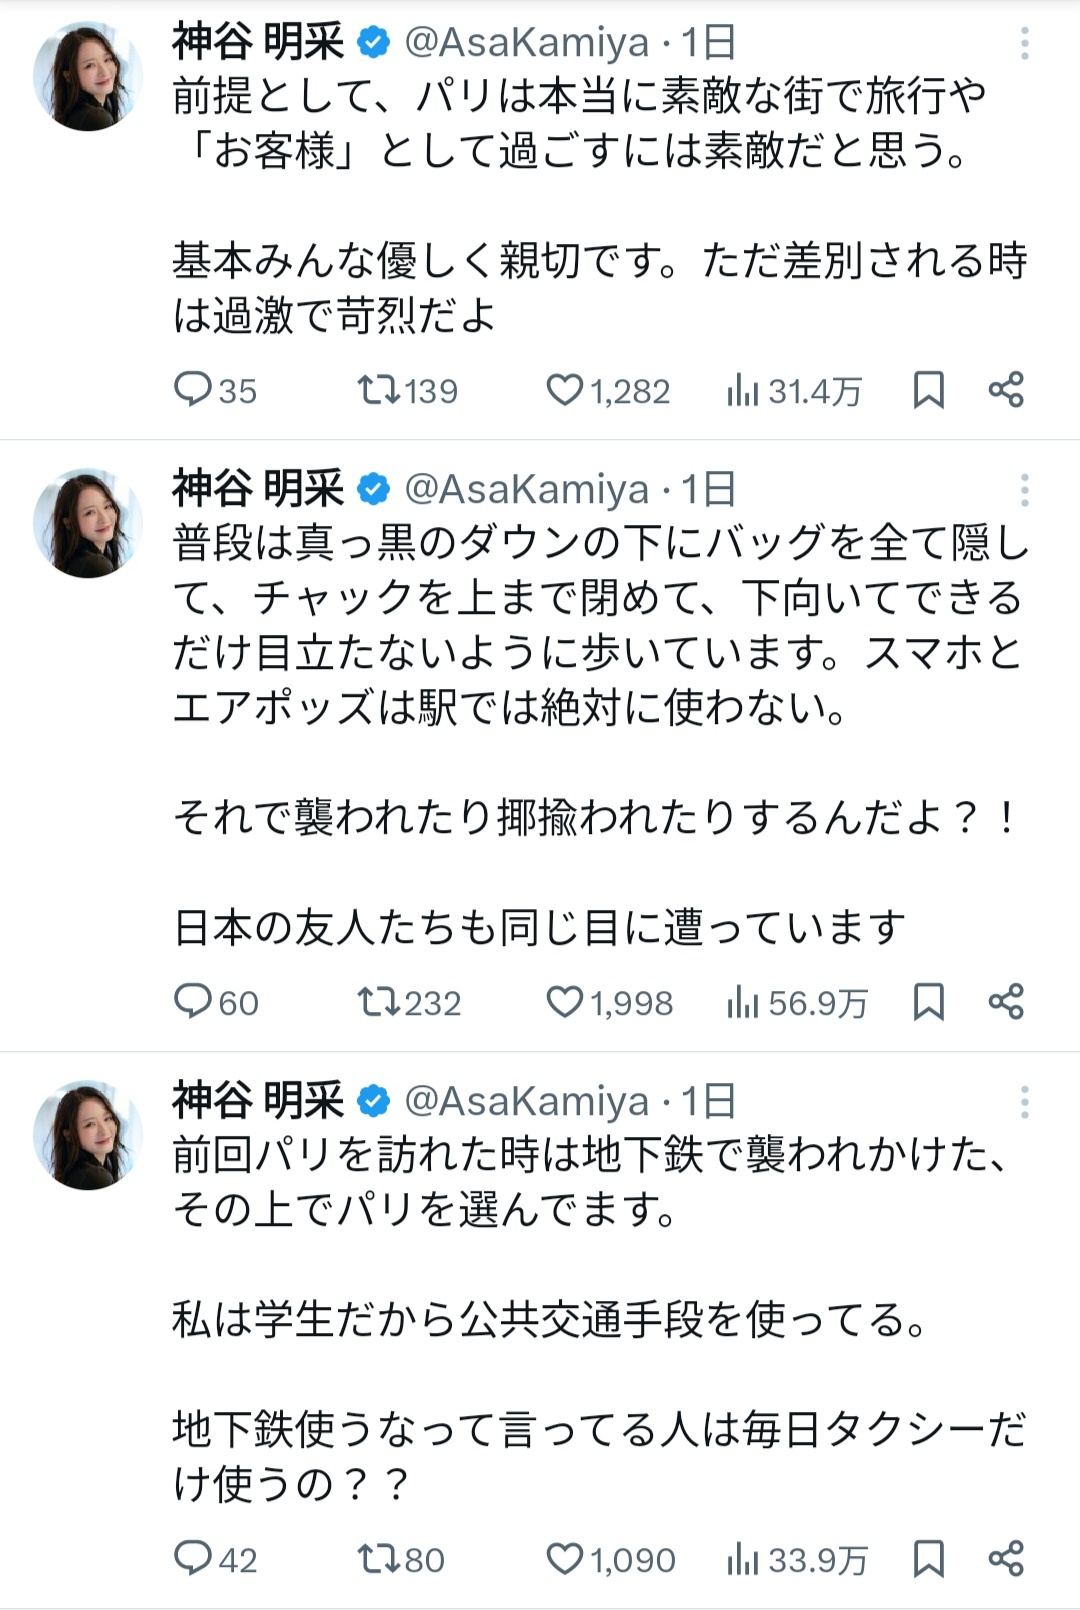The image size is (1080, 1610).
Task: Open the profile picture on the first tweet
Action: [x=88, y=76]
